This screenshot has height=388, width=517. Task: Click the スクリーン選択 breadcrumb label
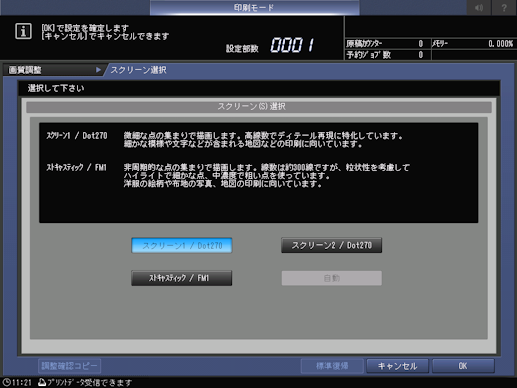pyautogui.click(x=139, y=70)
